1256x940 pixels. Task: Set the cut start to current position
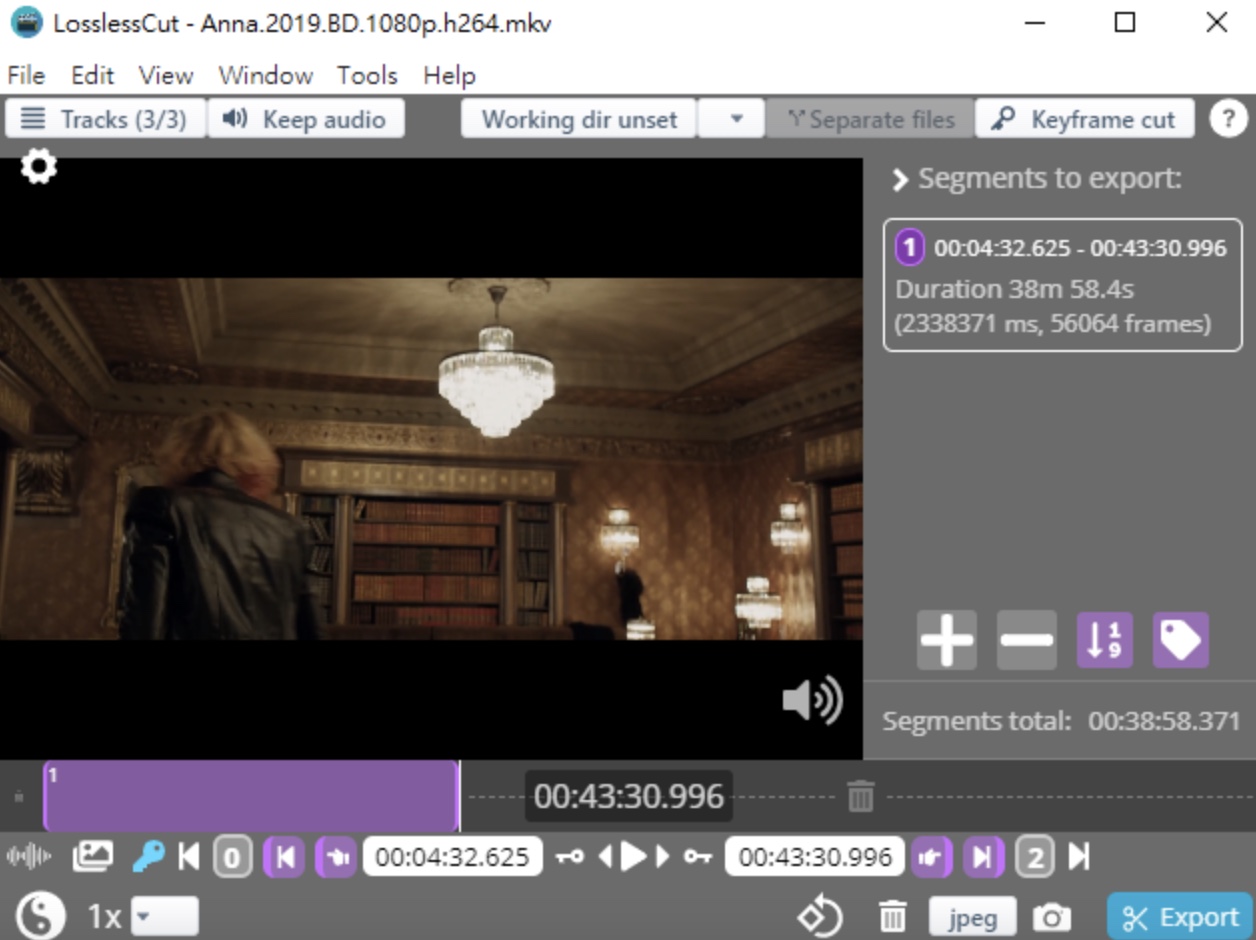(x=336, y=857)
